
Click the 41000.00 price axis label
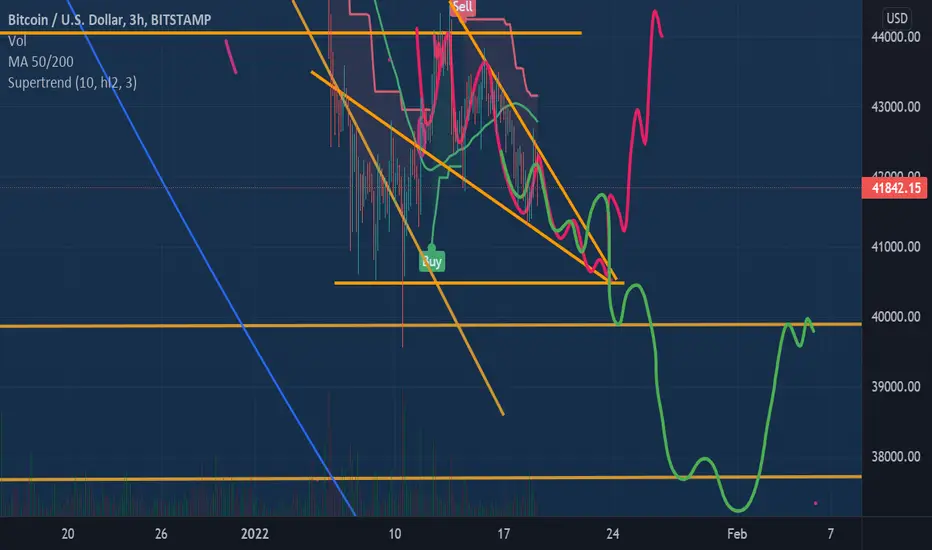(x=896, y=247)
